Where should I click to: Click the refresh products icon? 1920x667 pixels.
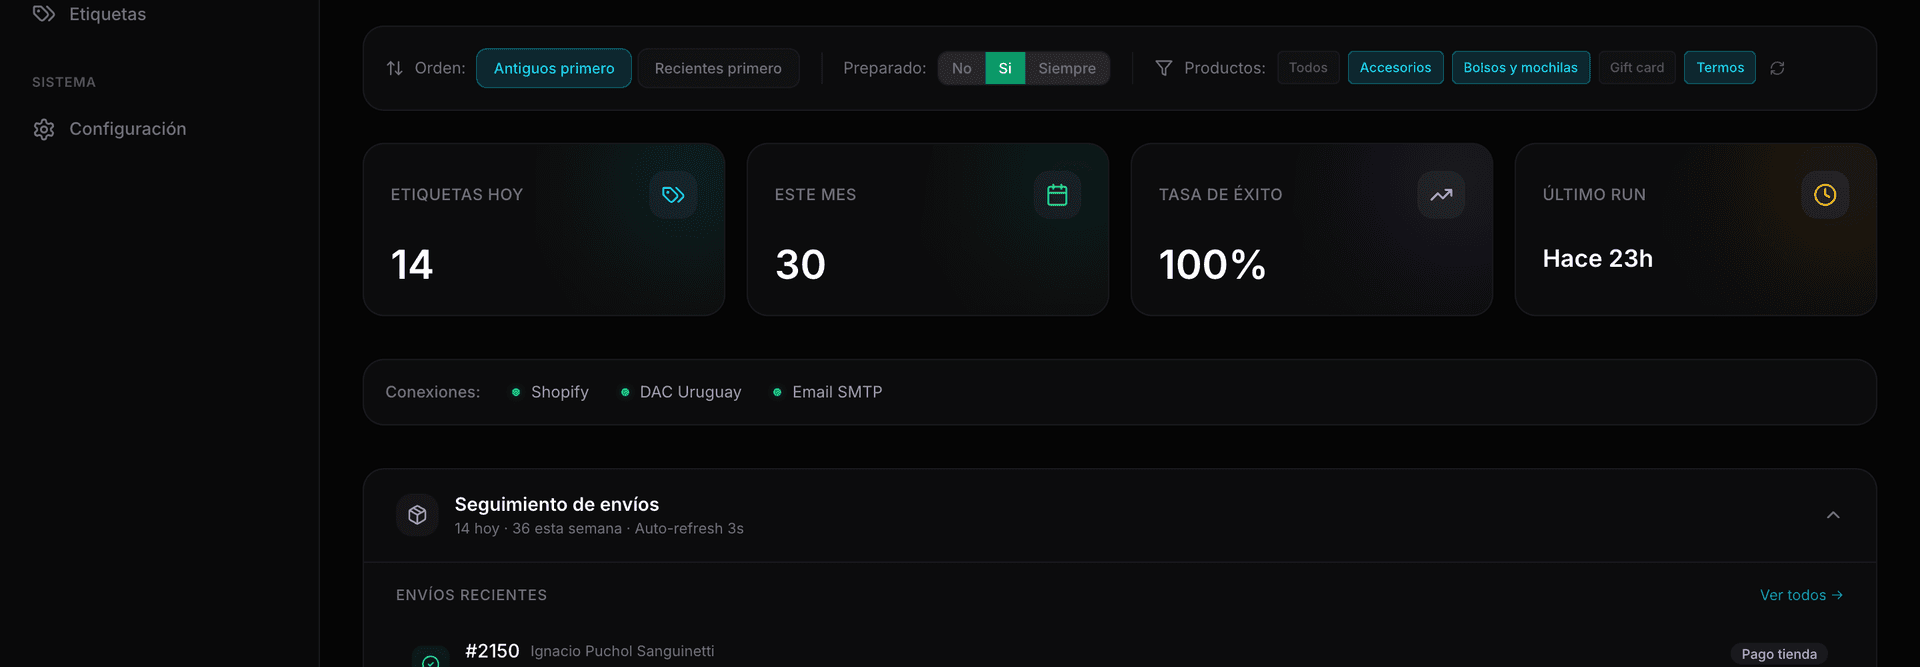[x=1777, y=68]
